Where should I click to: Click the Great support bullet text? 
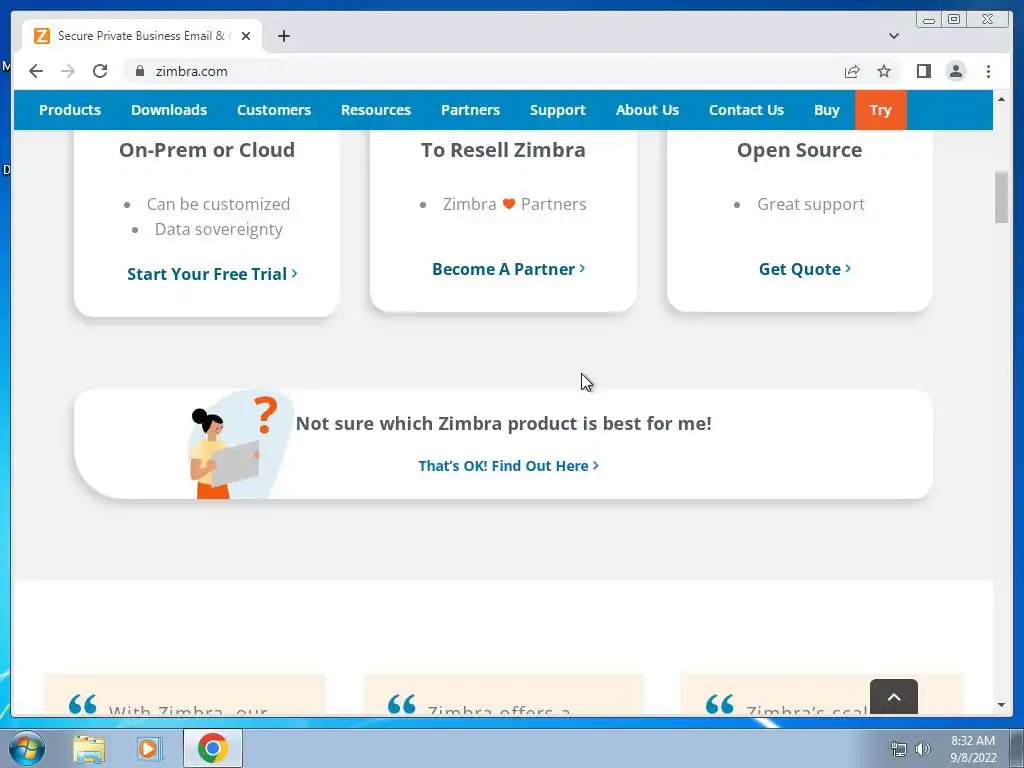pyautogui.click(x=810, y=204)
